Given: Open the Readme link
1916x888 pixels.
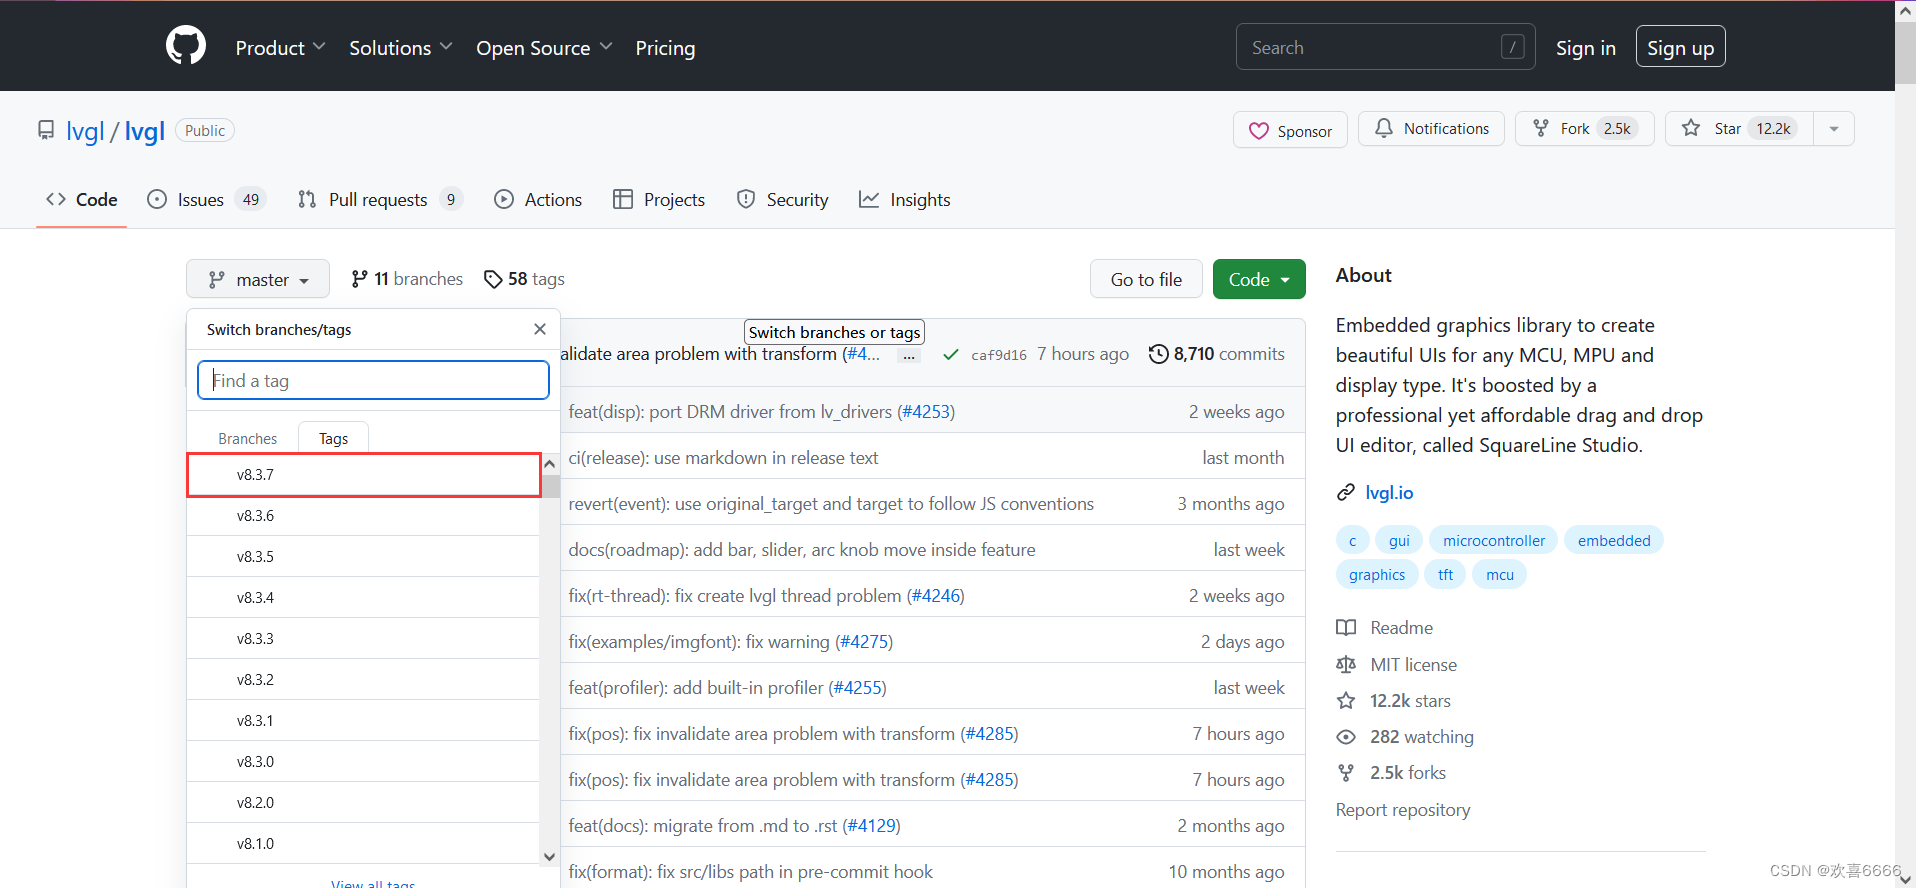Looking at the screenshot, I should coord(1385,628).
